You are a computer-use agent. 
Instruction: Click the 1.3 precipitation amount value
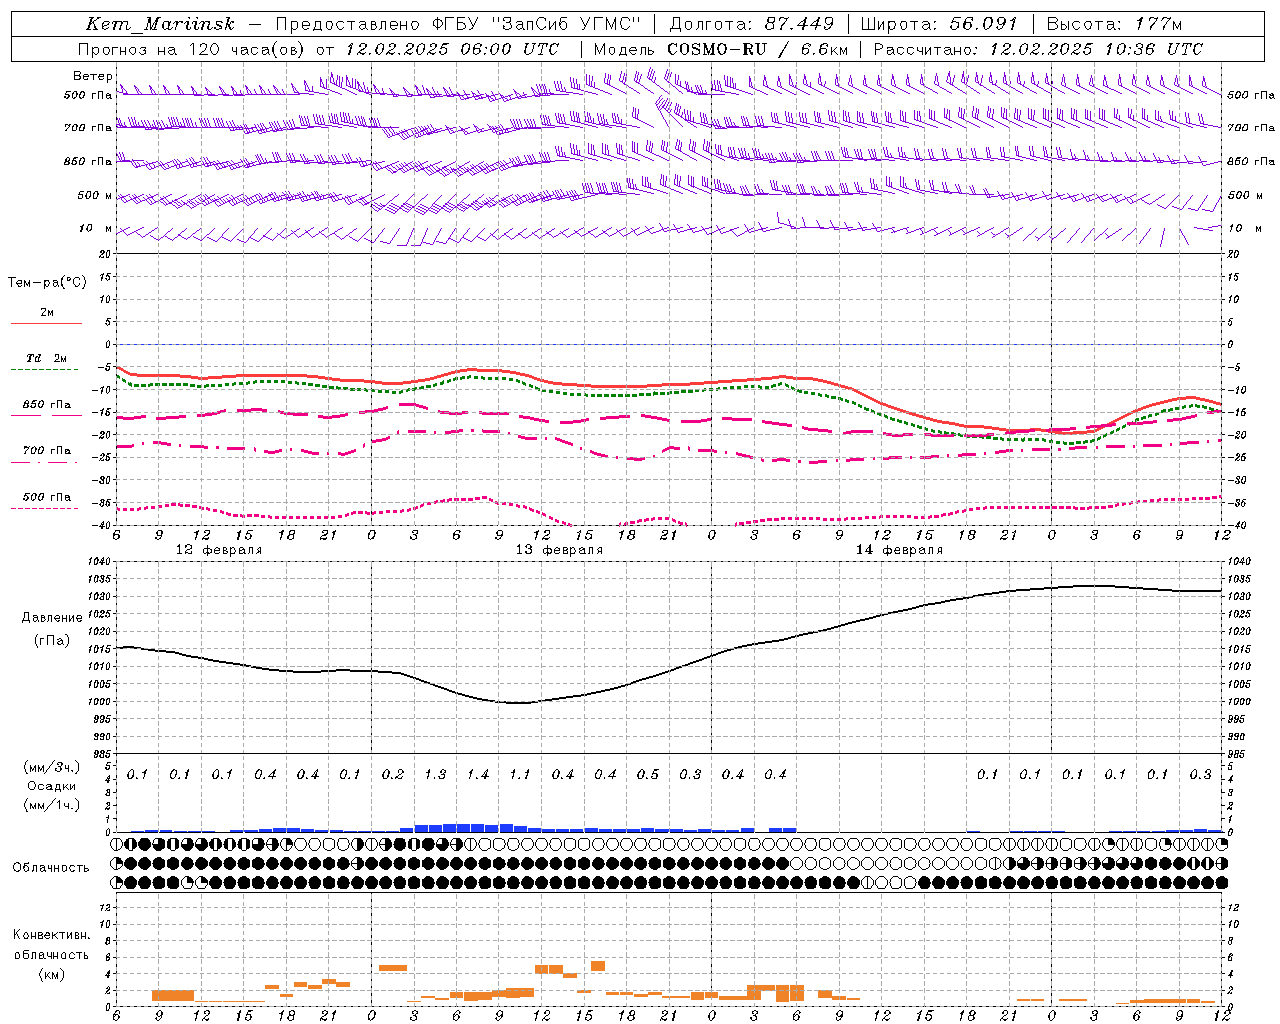click(x=435, y=775)
